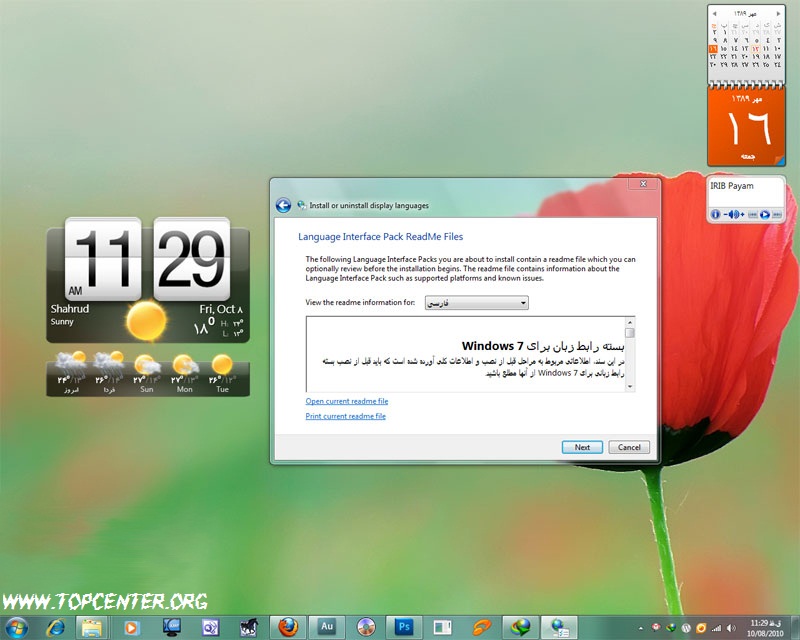Click the info button on radio gadget

[x=715, y=214]
